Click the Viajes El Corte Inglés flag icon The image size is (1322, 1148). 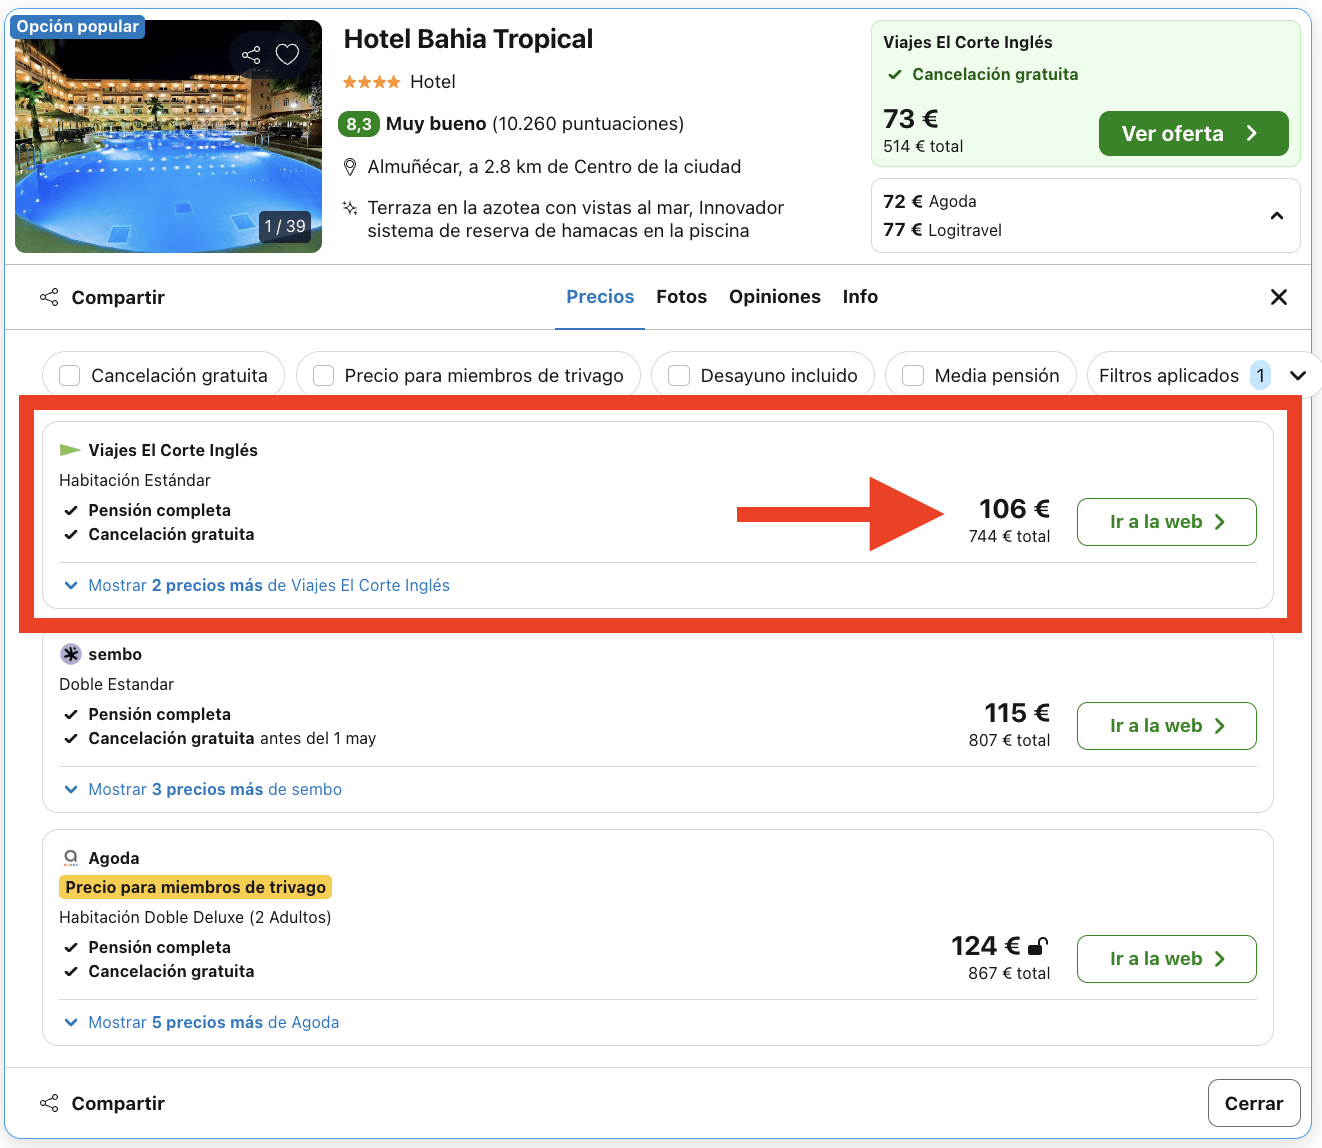coord(70,450)
